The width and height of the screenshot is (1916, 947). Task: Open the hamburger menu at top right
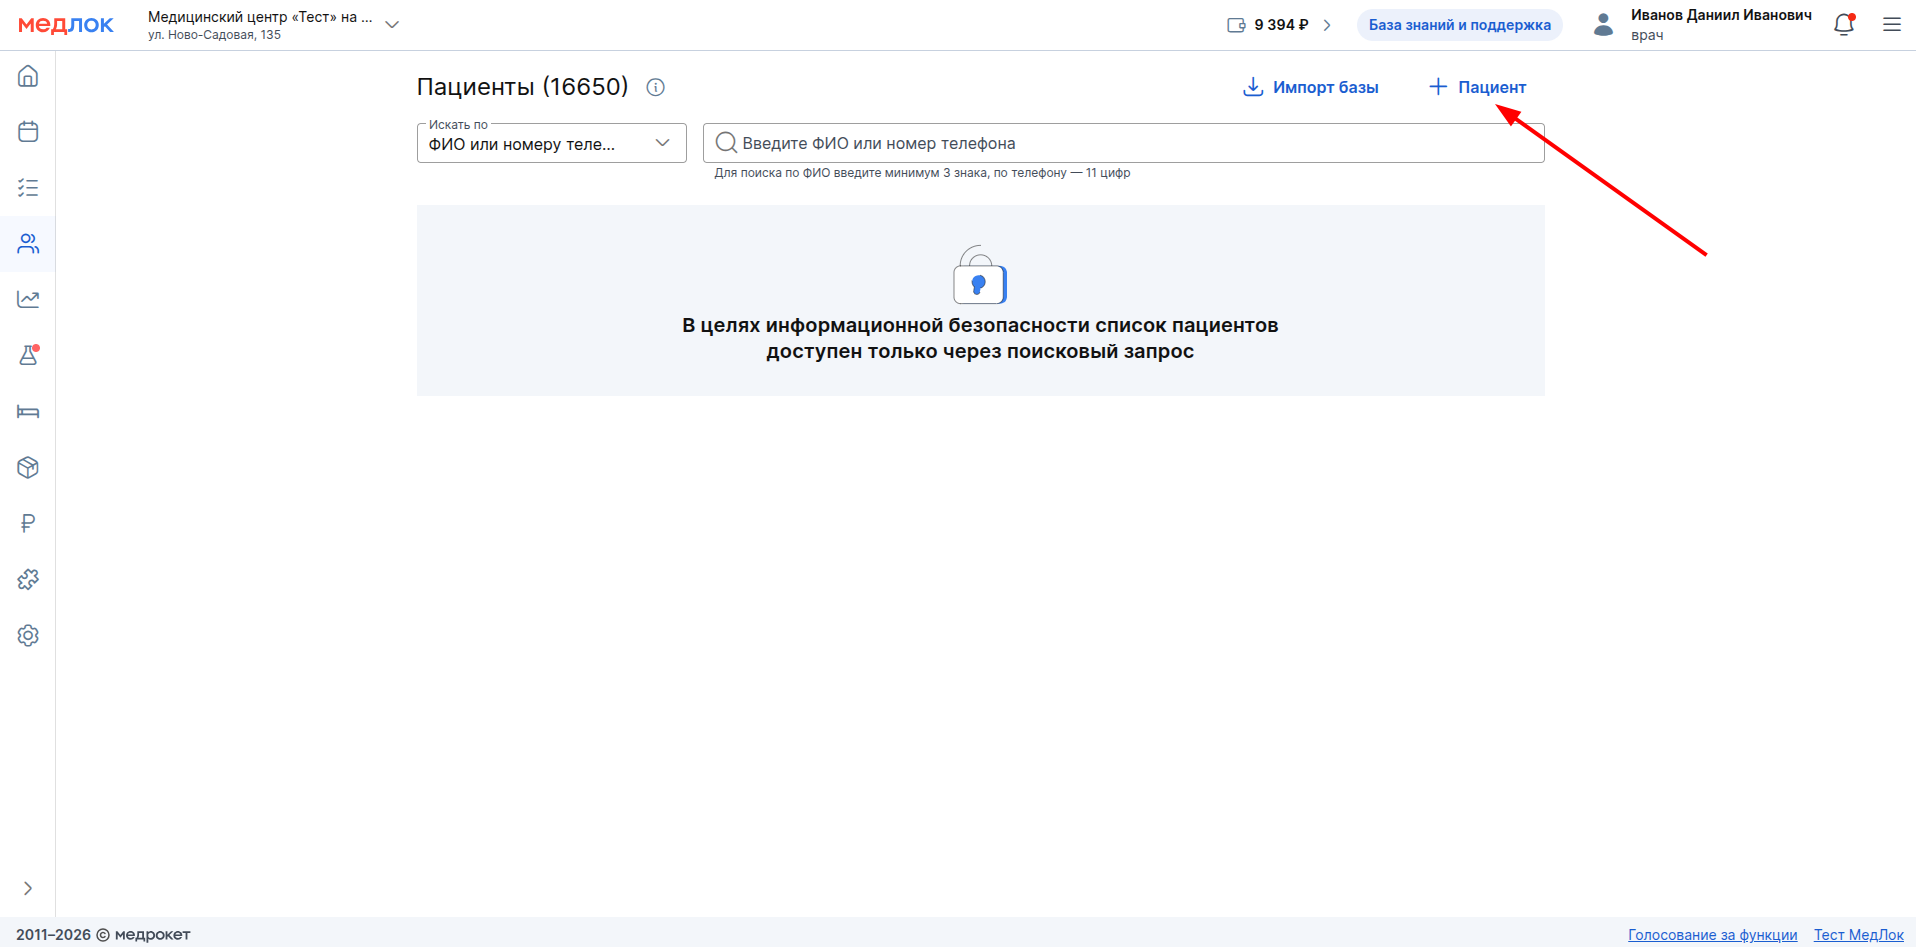(x=1891, y=25)
